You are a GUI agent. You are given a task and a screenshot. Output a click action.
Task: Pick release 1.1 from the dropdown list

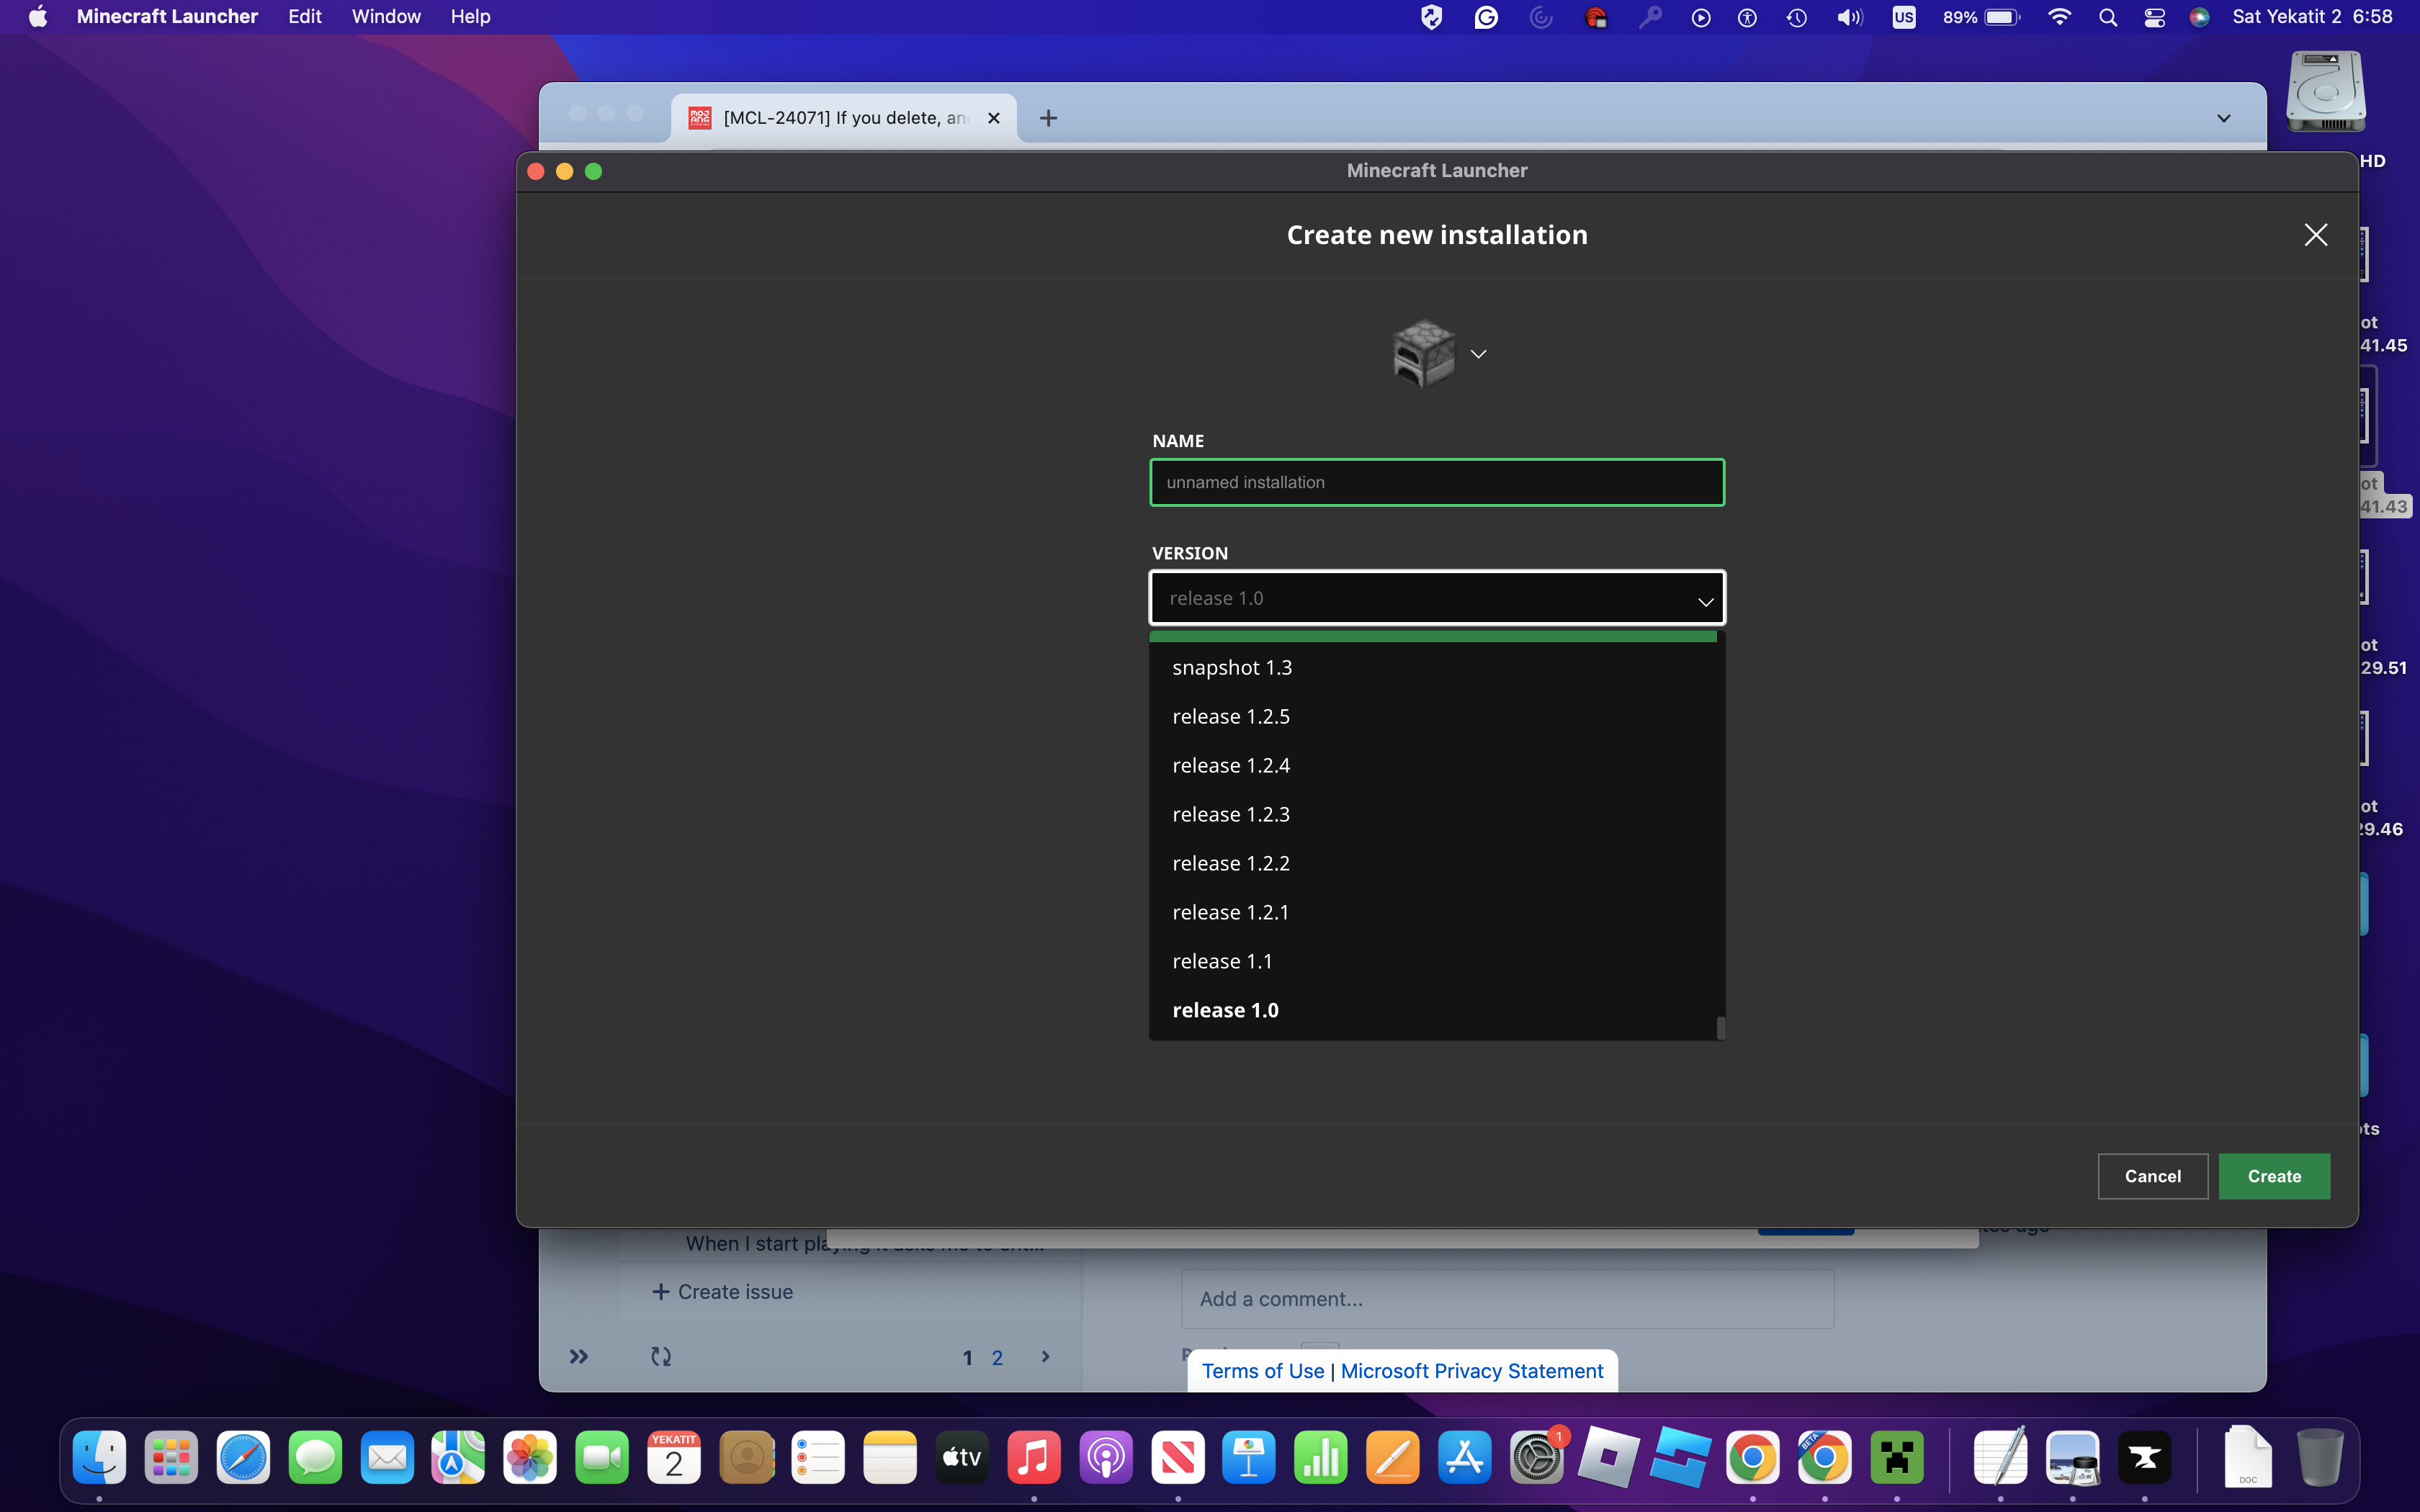click(1222, 961)
